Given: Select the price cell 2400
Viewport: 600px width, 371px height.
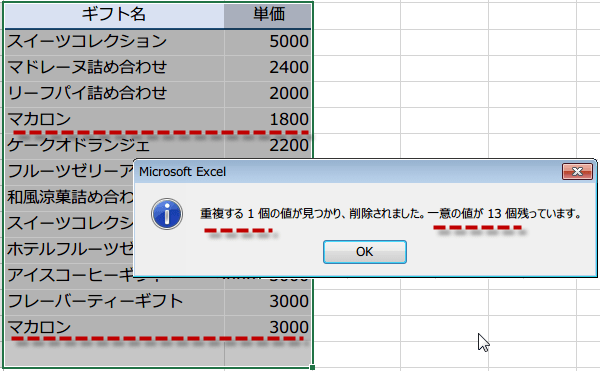Looking at the screenshot, I should coord(268,67).
